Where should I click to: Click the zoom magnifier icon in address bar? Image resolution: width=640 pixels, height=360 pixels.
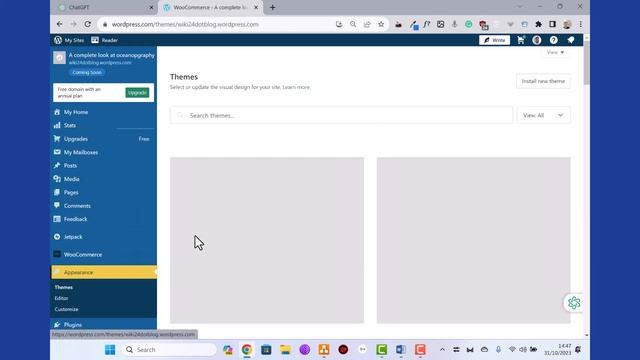click(x=353, y=24)
